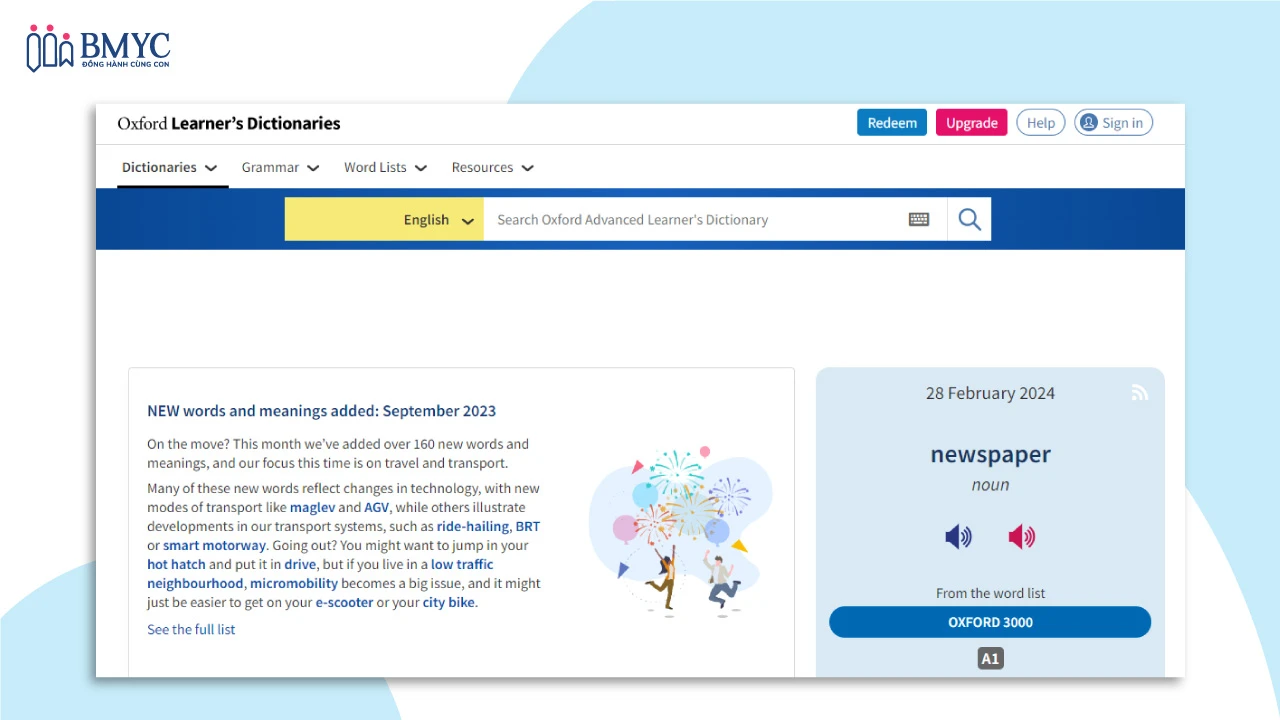The height and width of the screenshot is (720, 1280).
Task: Play the blue British pronunciation speaker
Action: [x=958, y=537]
